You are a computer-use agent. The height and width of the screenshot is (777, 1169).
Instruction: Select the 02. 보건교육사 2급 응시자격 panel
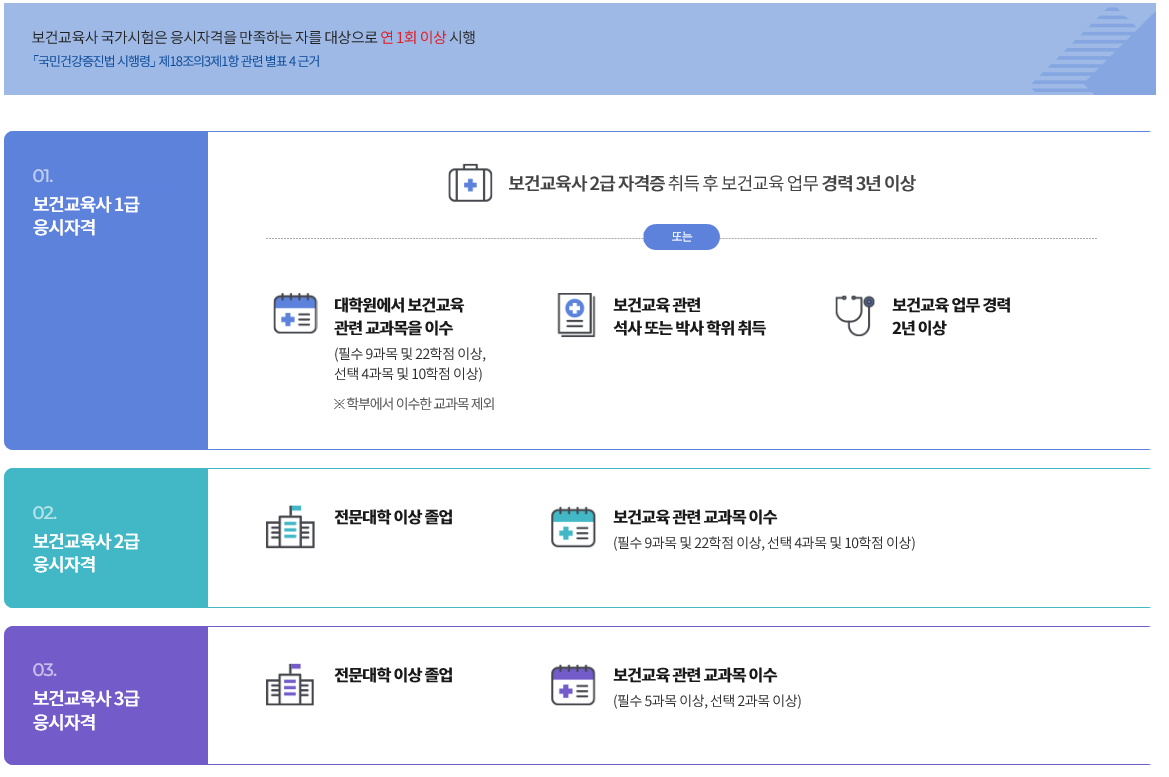point(106,538)
